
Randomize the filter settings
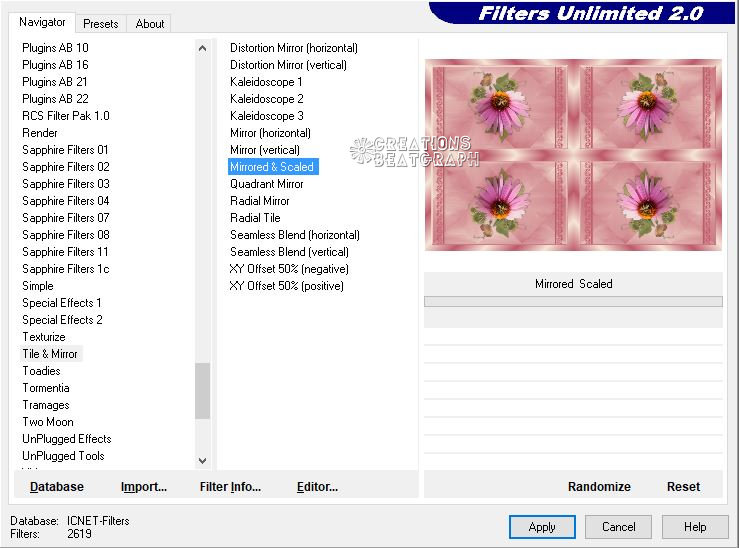pyautogui.click(x=599, y=487)
